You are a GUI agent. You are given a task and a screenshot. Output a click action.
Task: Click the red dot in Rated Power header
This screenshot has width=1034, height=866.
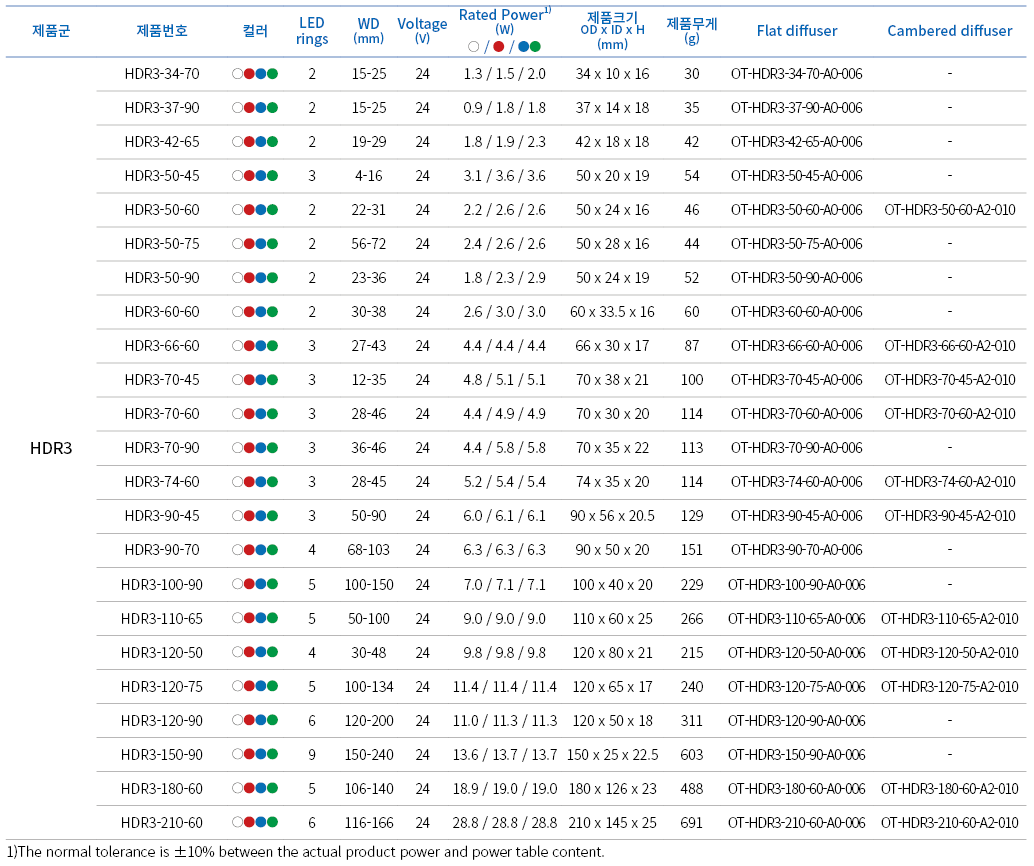pyautogui.click(x=498, y=46)
